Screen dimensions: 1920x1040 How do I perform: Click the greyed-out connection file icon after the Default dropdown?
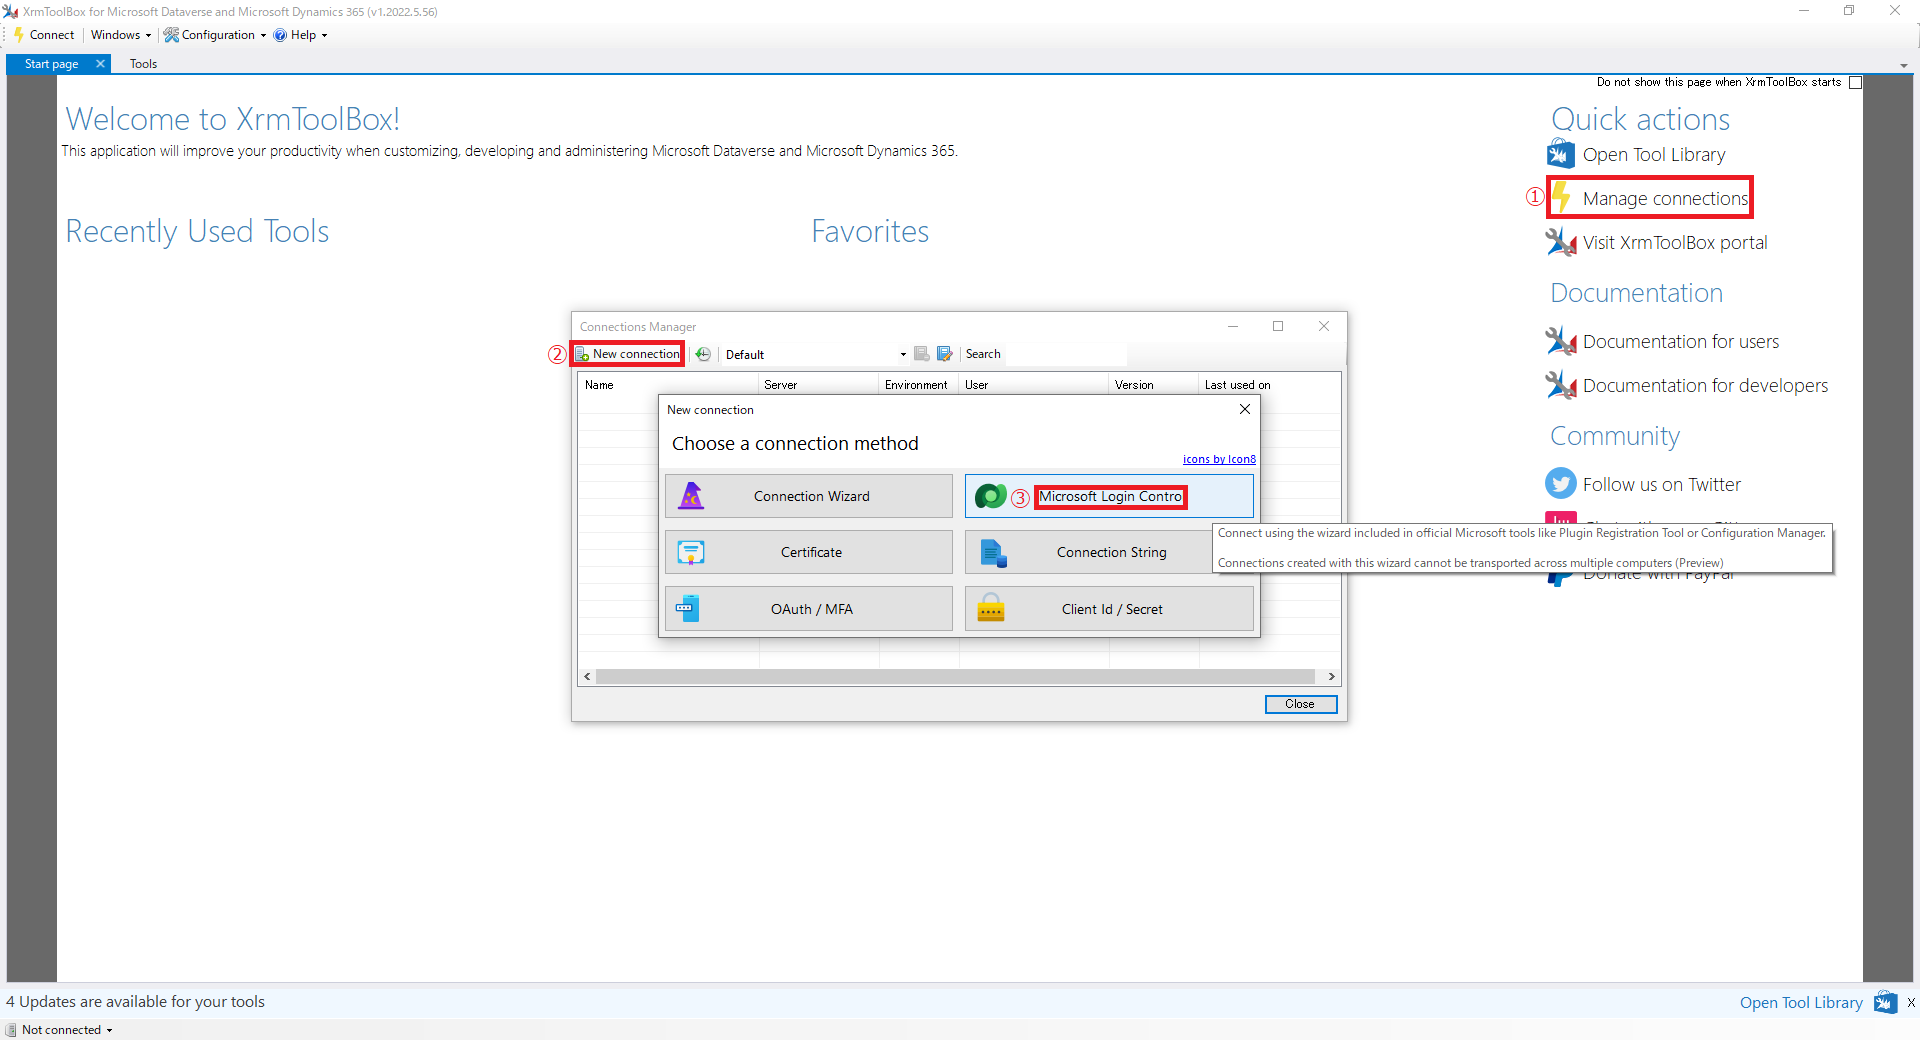[922, 354]
